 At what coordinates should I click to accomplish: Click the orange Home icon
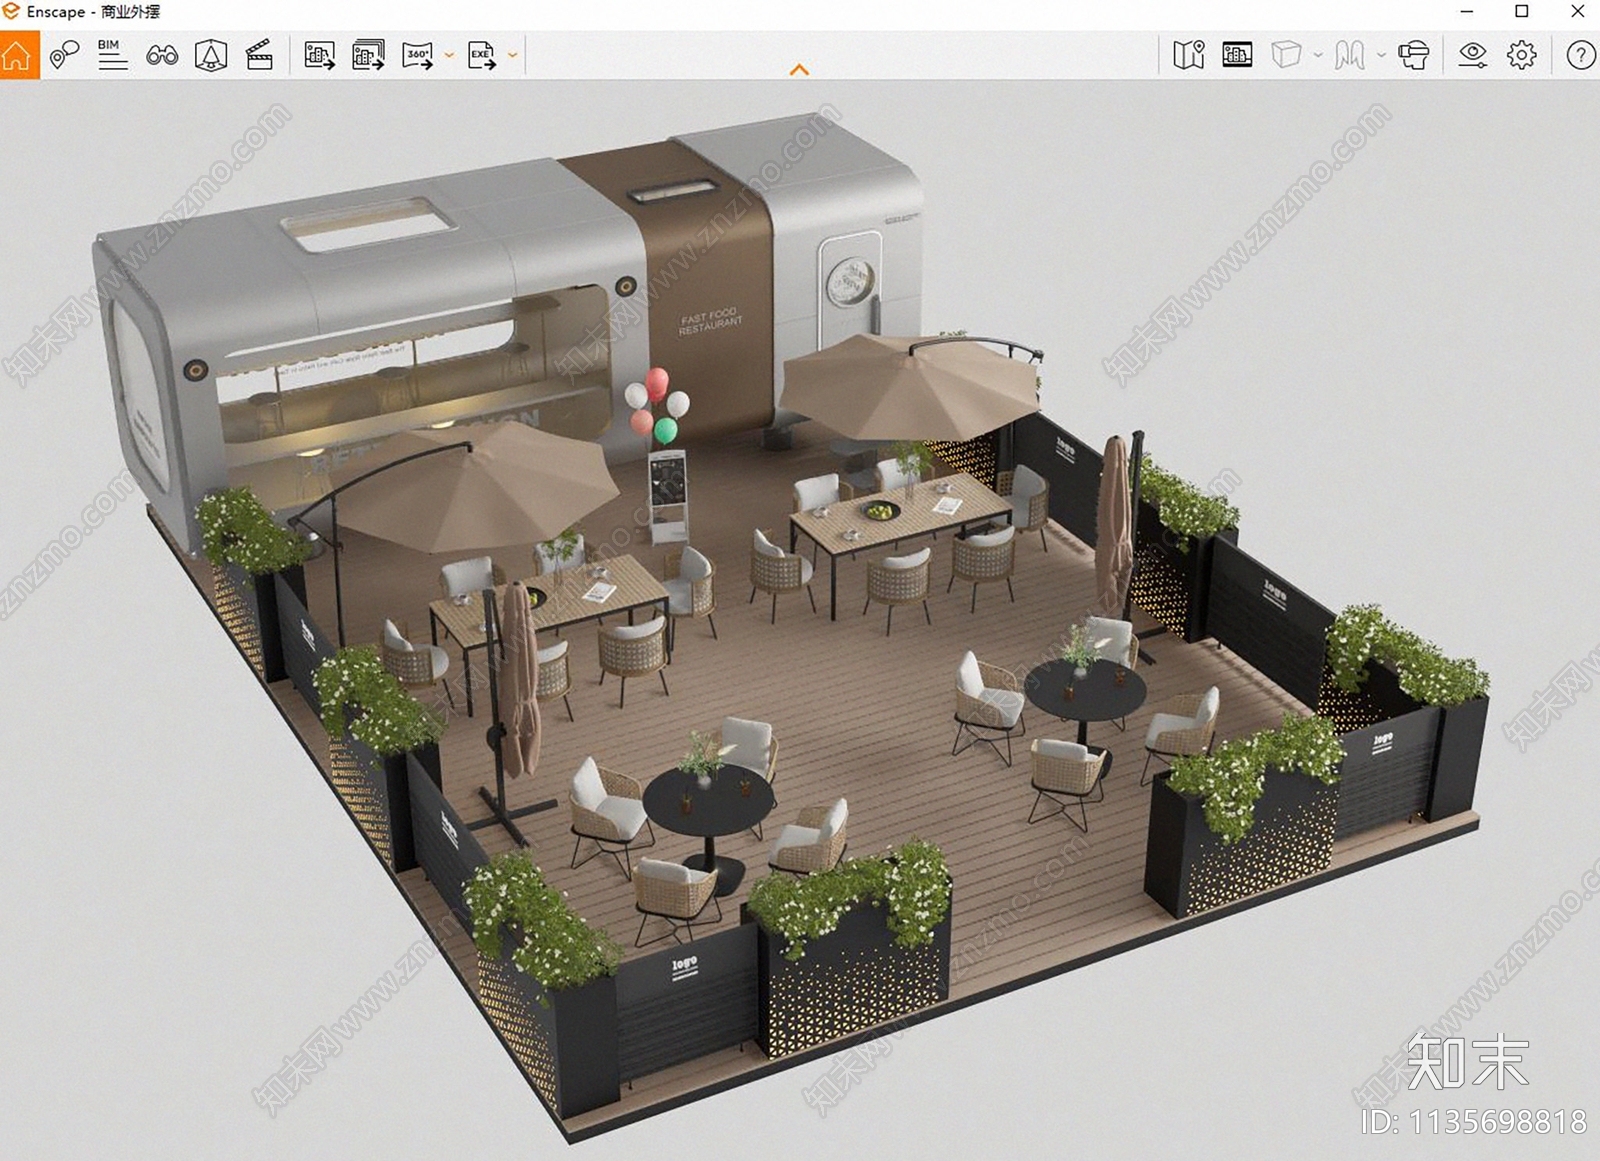point(19,55)
